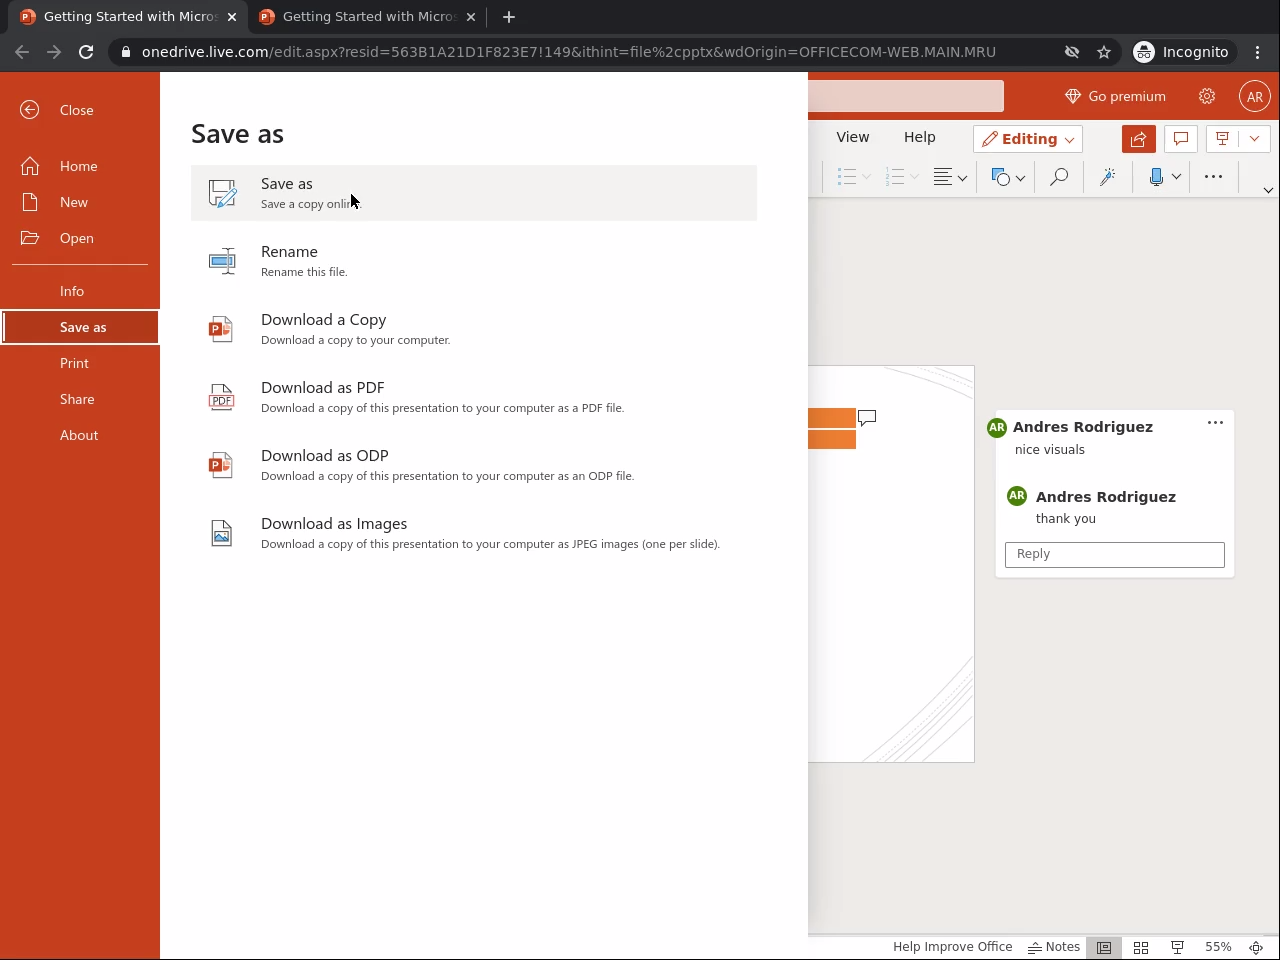Screen dimensions: 1280x960
Task: Choose Rename this file option text
Action: [x=304, y=272]
